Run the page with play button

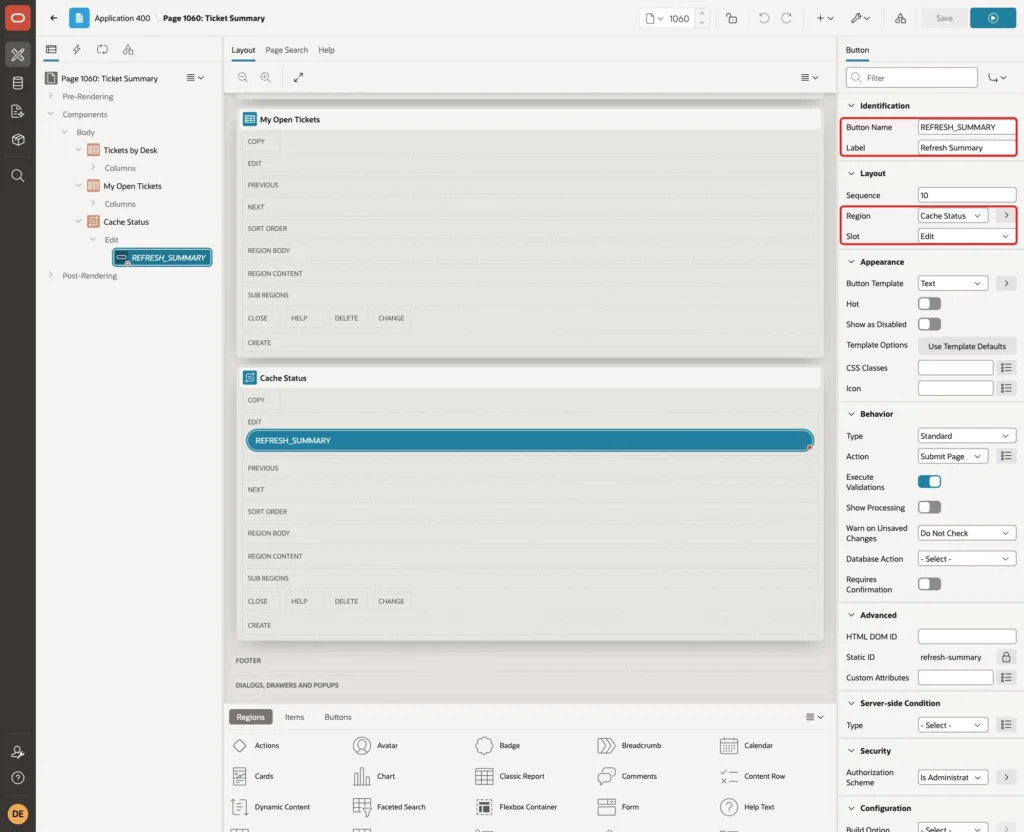(993, 18)
